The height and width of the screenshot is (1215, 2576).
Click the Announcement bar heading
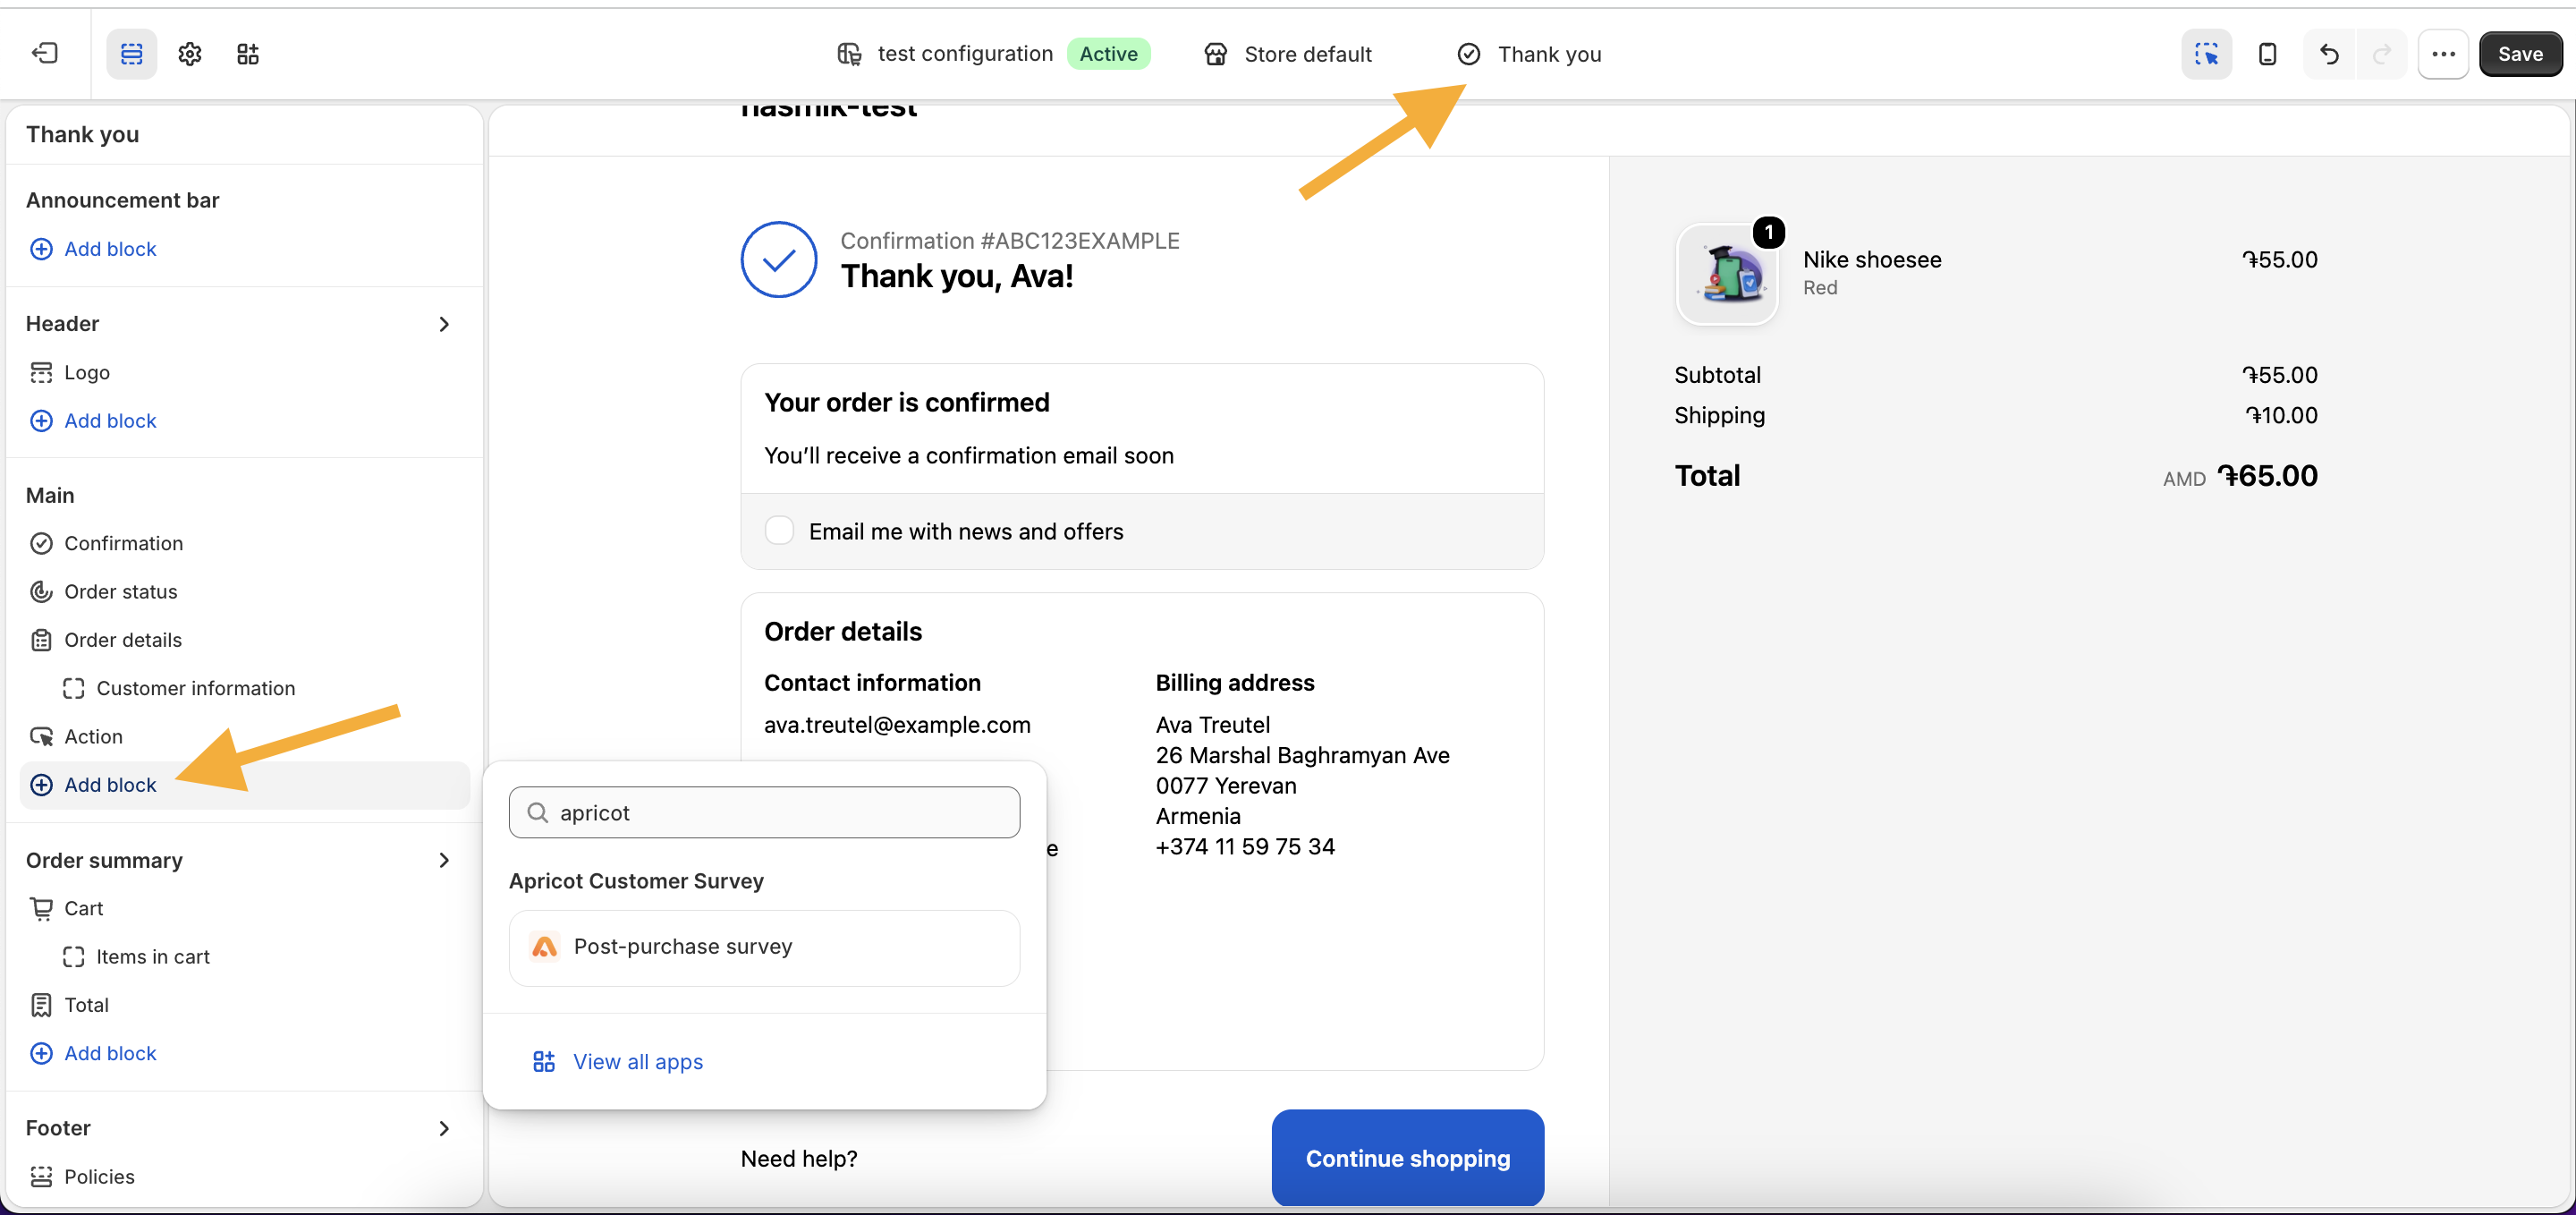(122, 200)
